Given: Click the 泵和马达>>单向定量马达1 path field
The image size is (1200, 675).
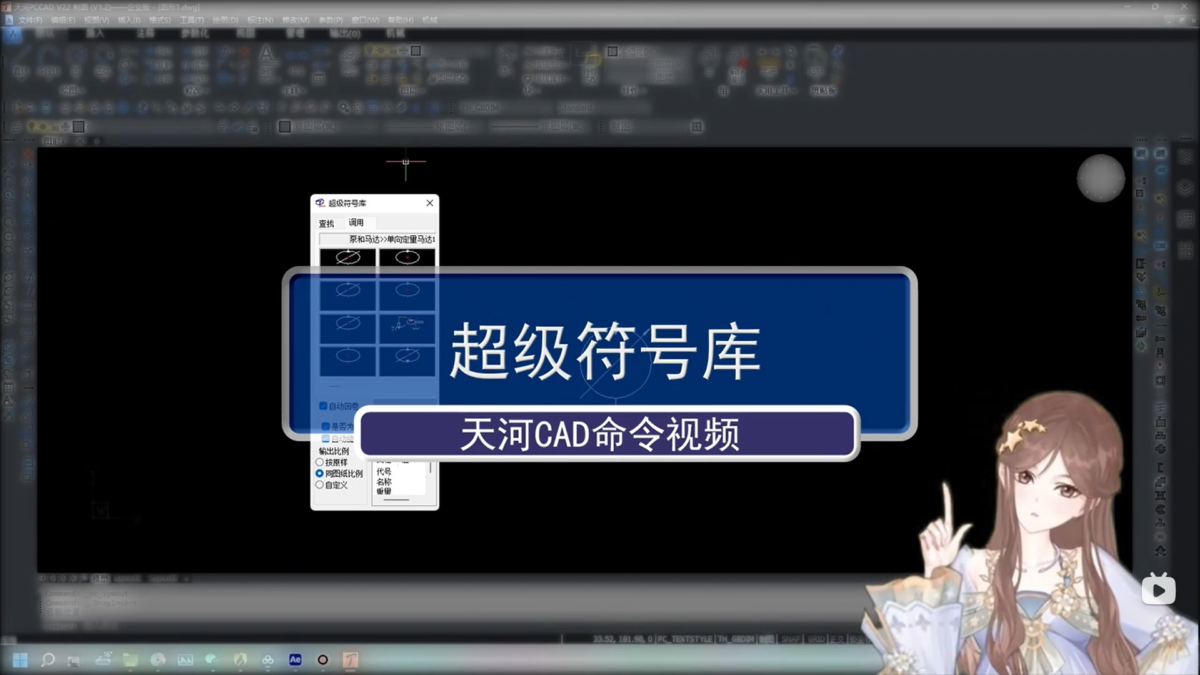Looking at the screenshot, I should [378, 240].
